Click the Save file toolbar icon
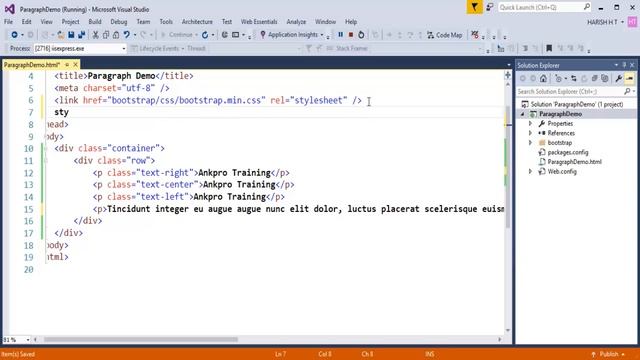This screenshot has height=360, width=640. pyautogui.click(x=71, y=35)
